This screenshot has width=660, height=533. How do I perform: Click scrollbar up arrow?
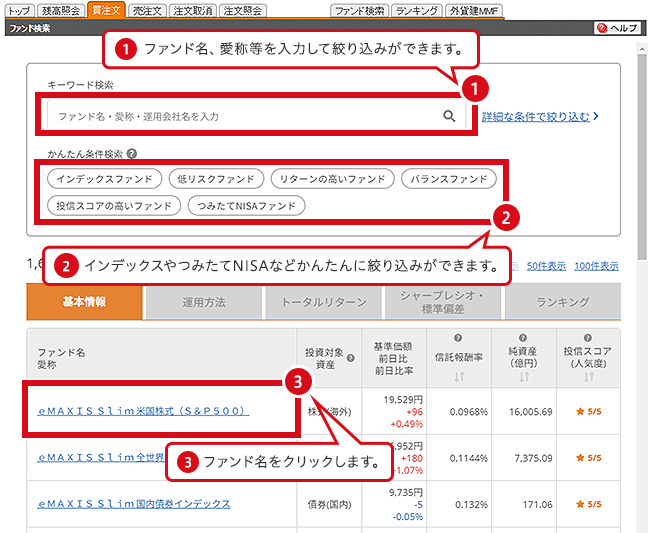click(641, 49)
